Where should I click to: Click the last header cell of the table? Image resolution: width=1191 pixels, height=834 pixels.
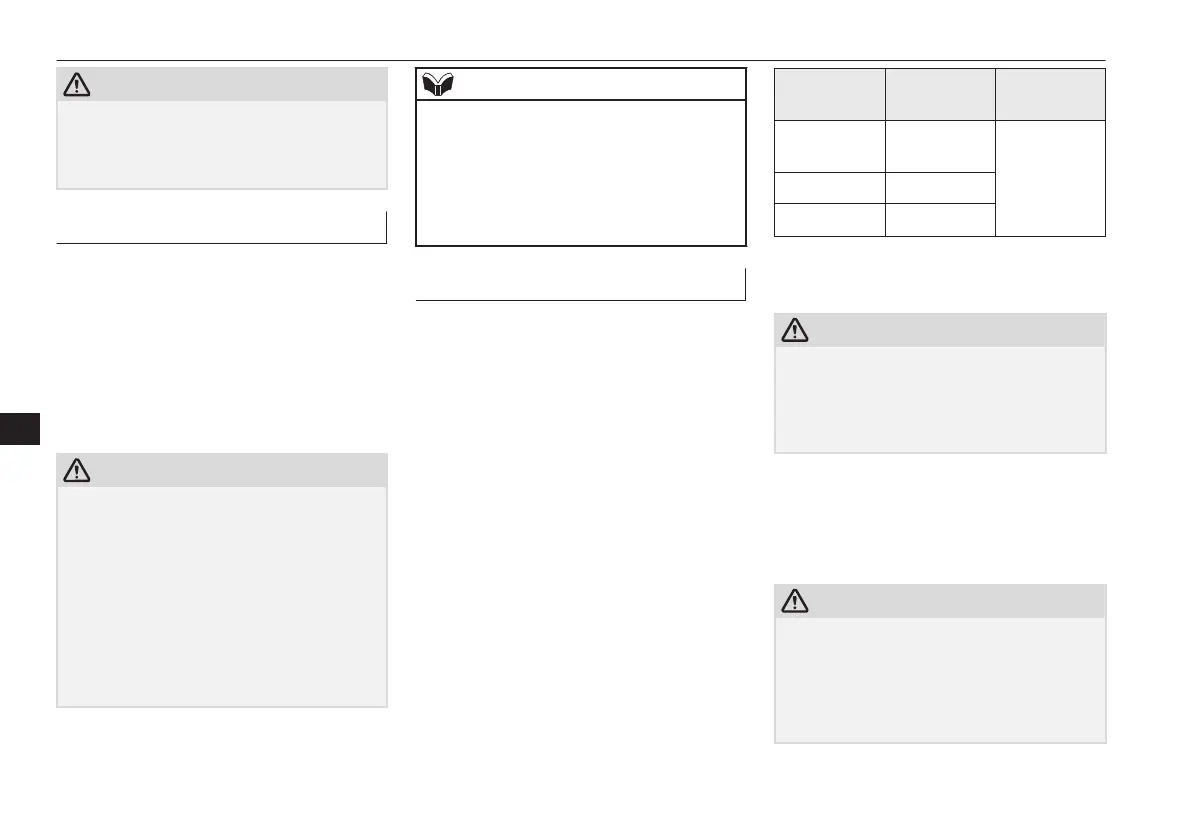tap(1050, 94)
